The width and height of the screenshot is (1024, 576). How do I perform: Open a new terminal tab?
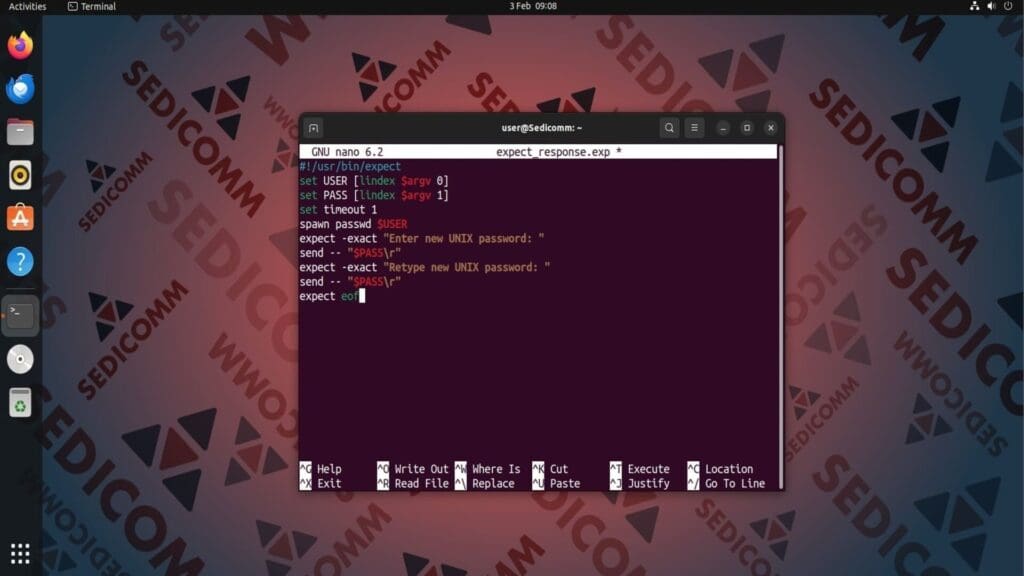[313, 128]
